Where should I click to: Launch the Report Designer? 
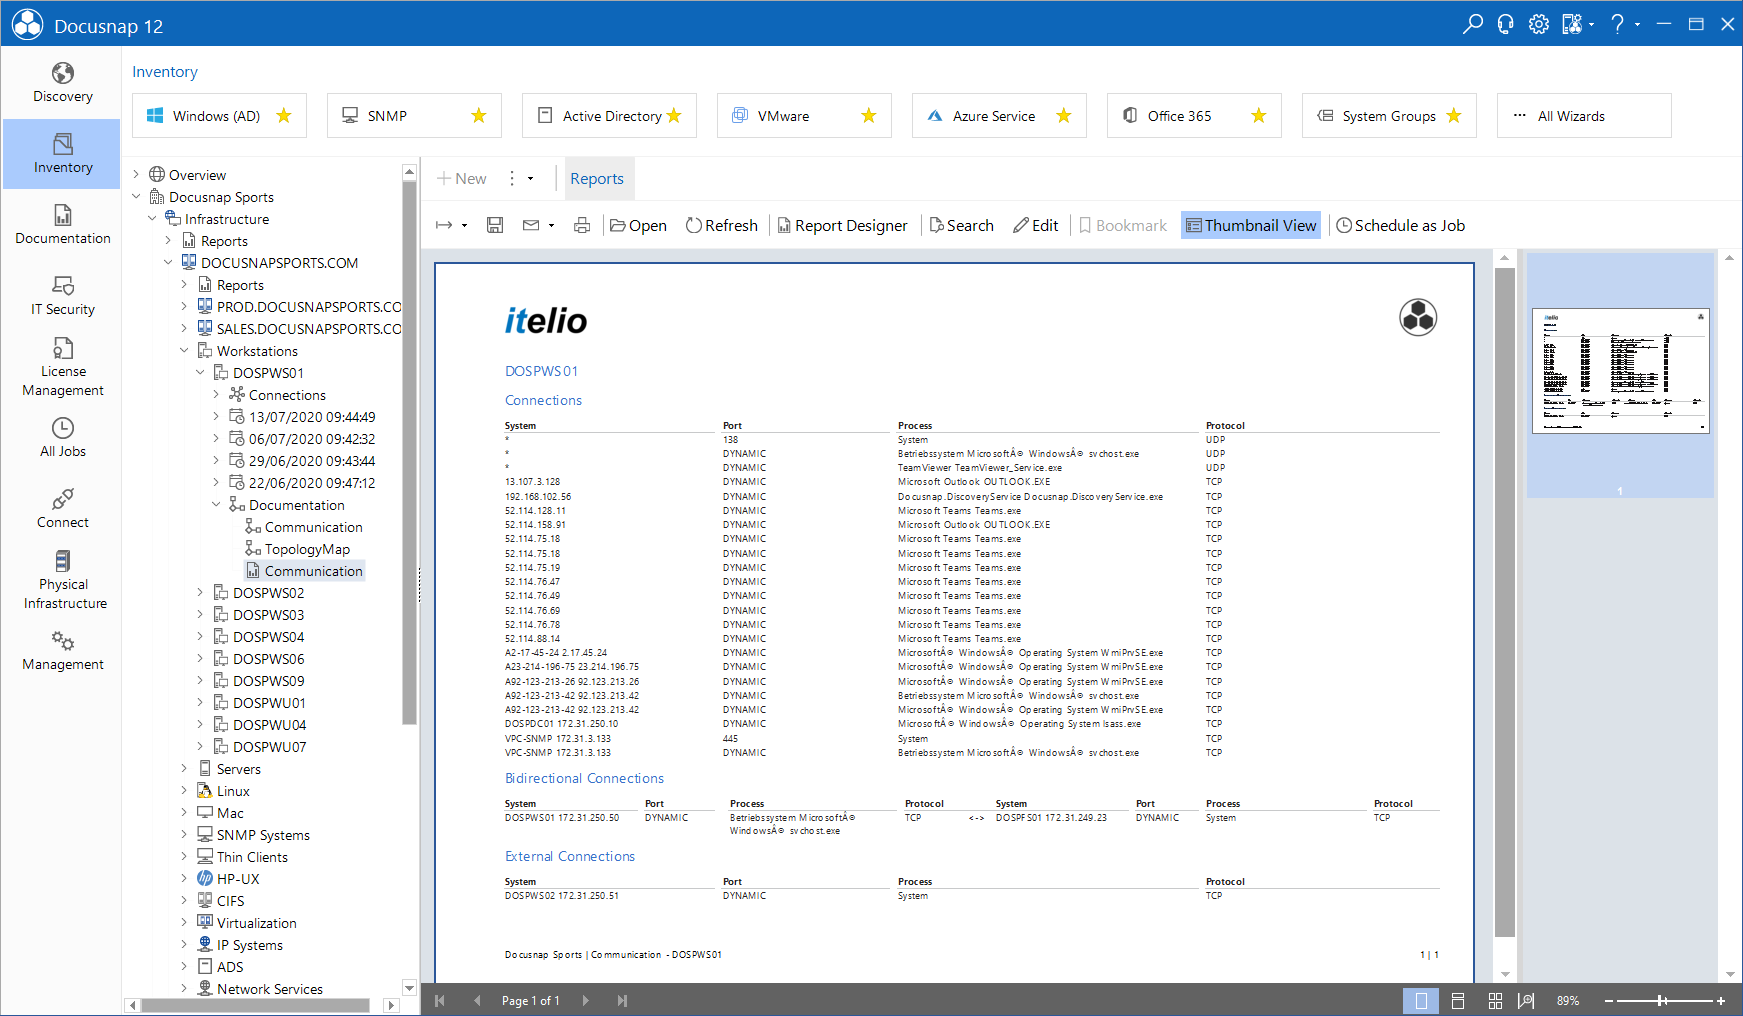click(x=842, y=226)
